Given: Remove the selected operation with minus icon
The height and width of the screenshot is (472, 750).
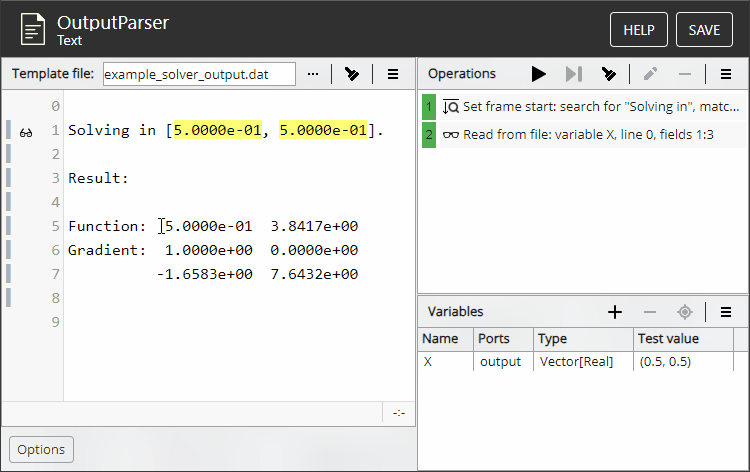Looking at the screenshot, I should point(684,73).
